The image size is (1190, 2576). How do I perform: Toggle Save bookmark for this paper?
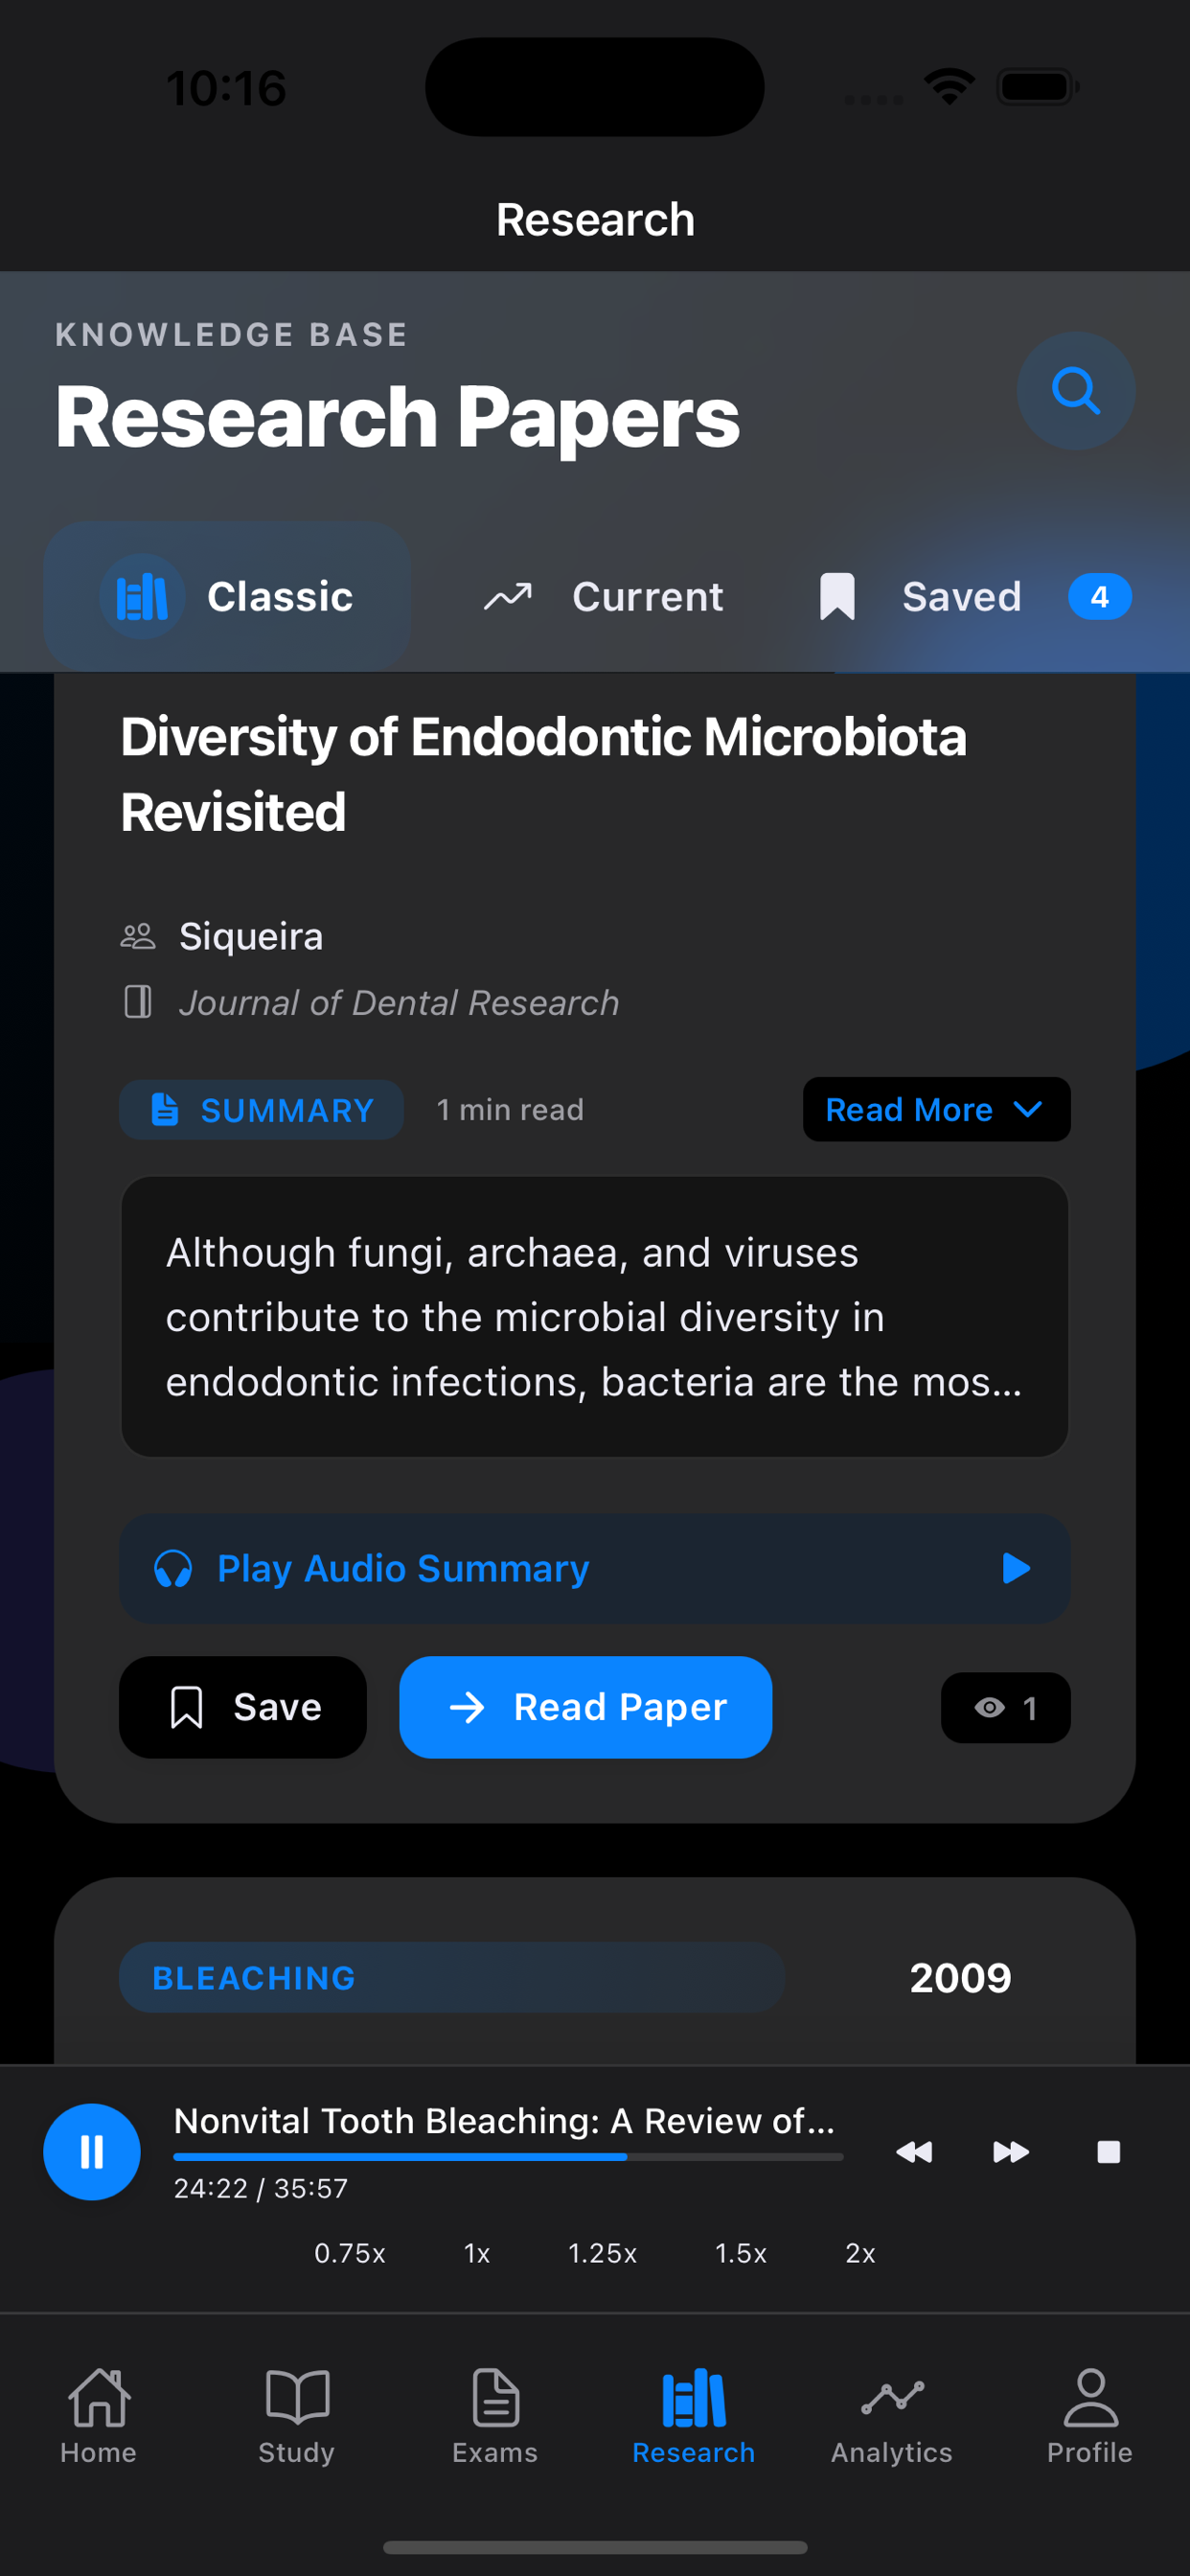click(243, 1707)
